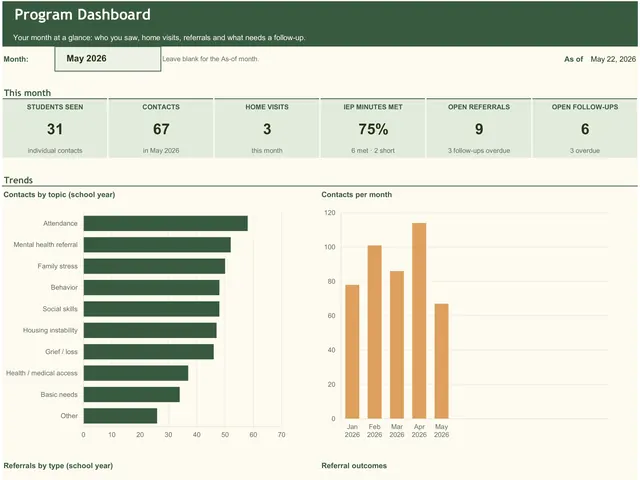
Task: Click the 'Contacts per month' chart title
Action: click(x=356, y=195)
